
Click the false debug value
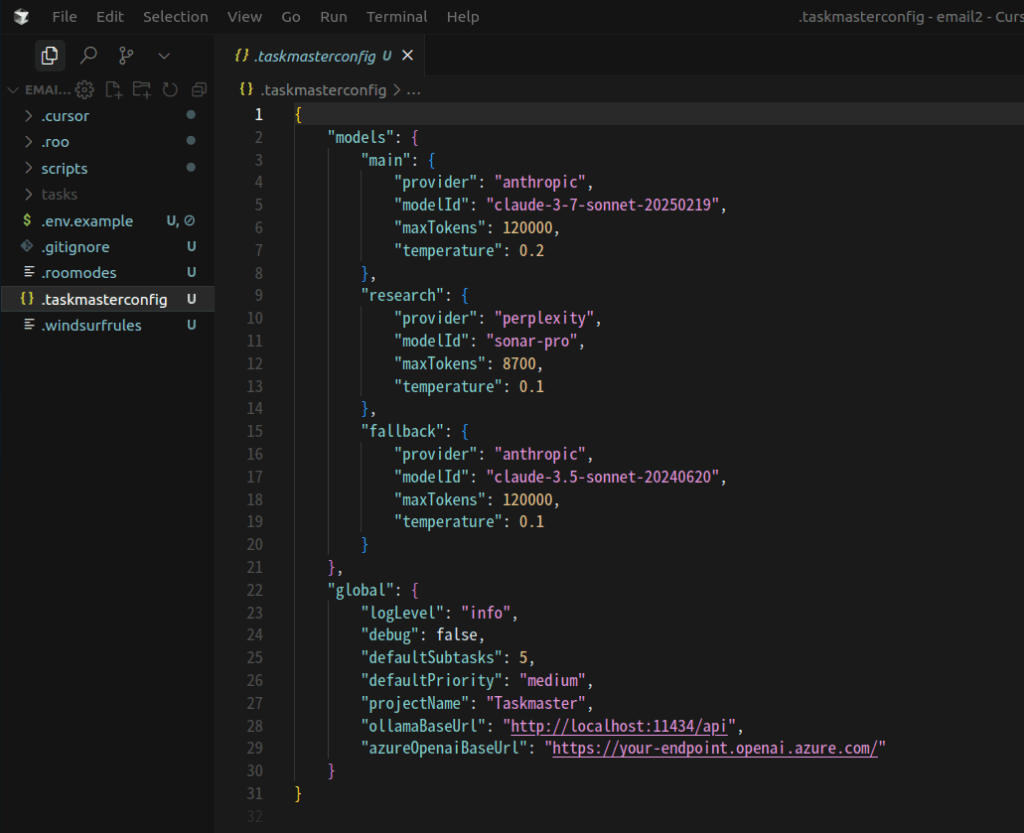pyautogui.click(x=457, y=635)
